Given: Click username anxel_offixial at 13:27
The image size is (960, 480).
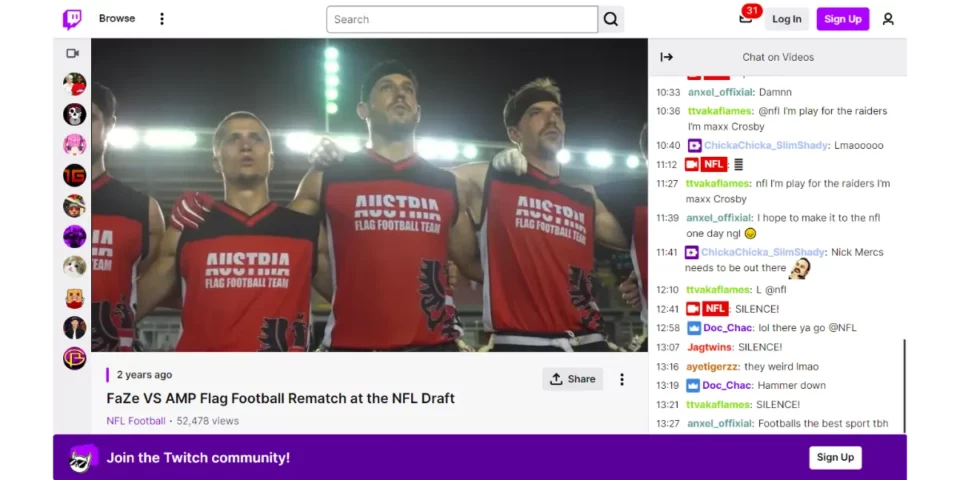Looking at the screenshot, I should click(719, 424).
